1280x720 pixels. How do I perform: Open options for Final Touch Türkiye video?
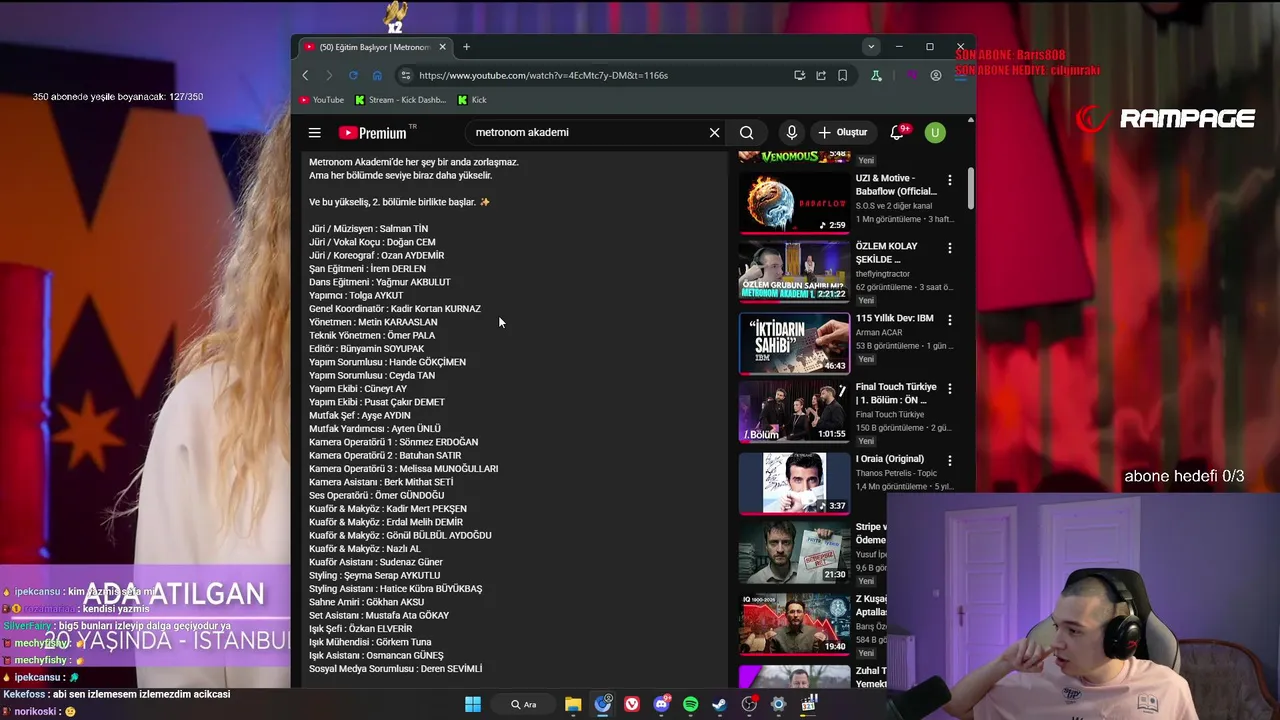click(950, 388)
